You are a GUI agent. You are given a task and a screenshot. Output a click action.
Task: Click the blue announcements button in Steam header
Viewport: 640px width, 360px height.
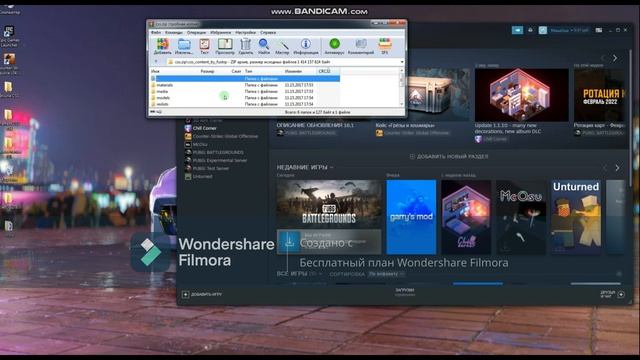point(517,30)
